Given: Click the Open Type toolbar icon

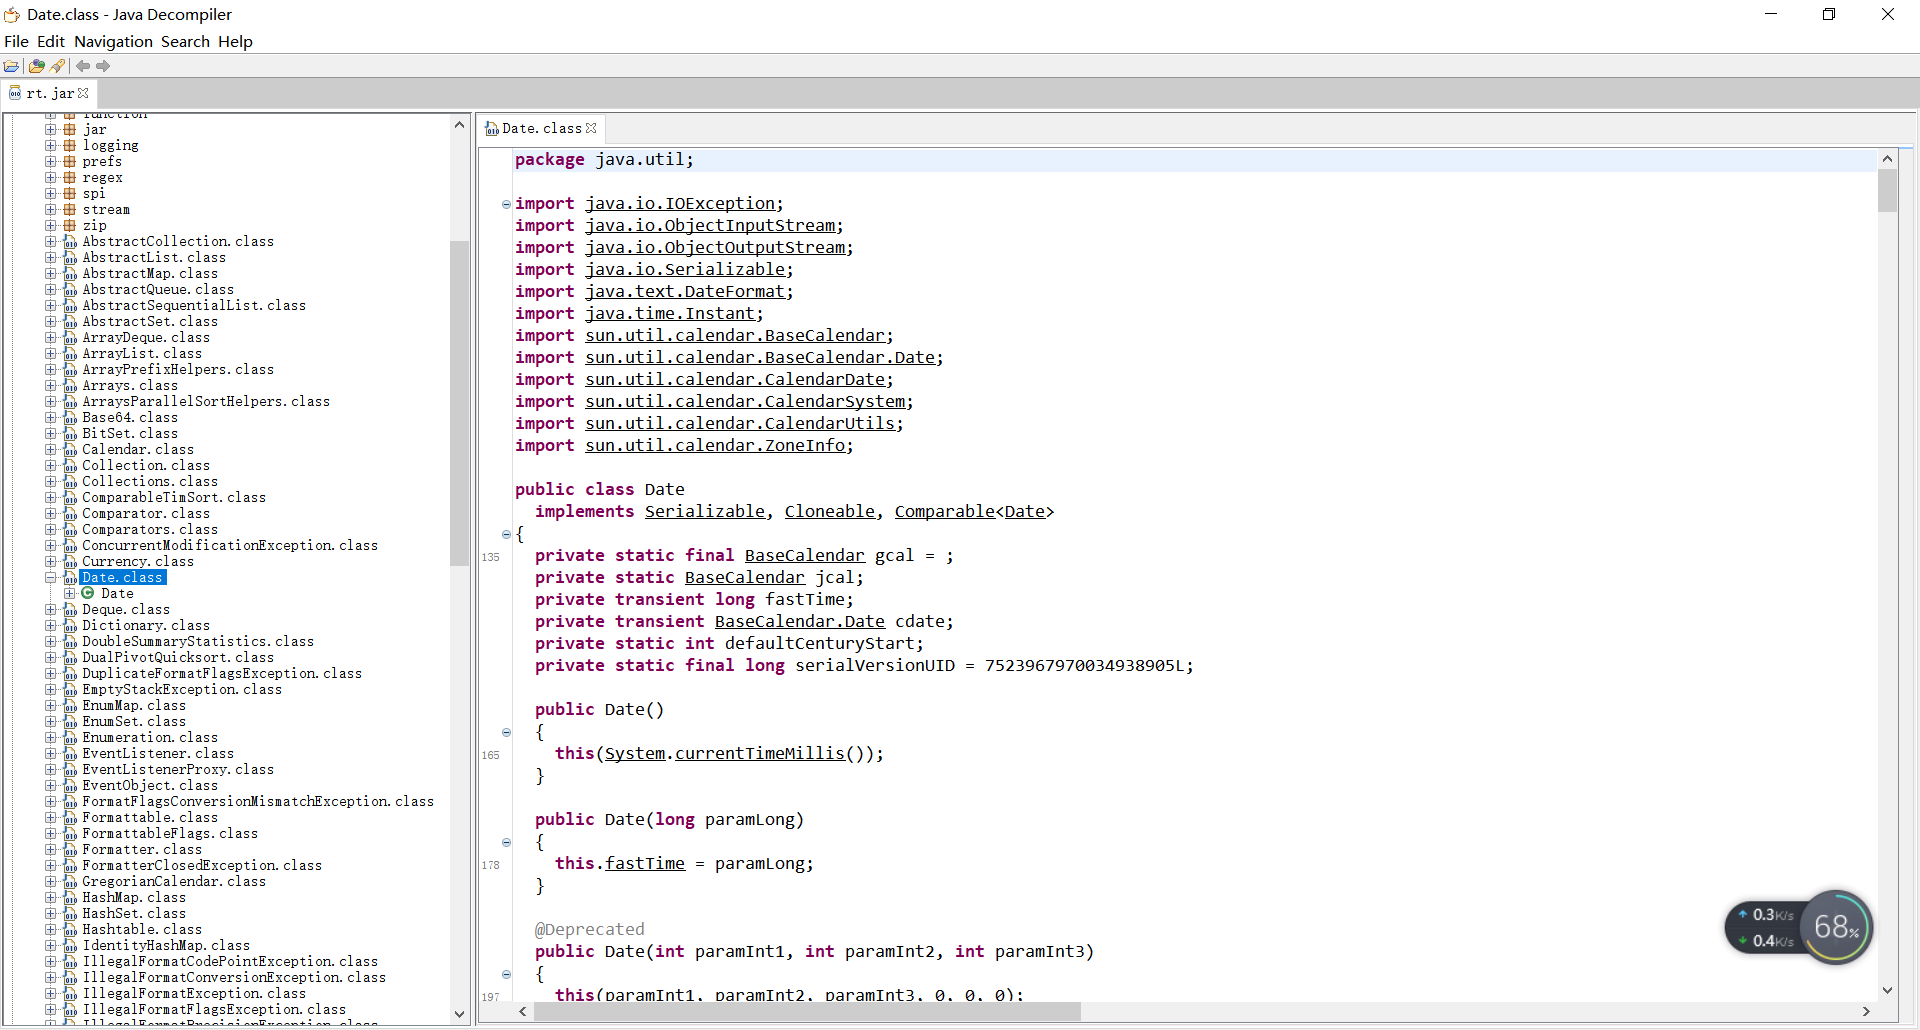Looking at the screenshot, I should click(36, 66).
